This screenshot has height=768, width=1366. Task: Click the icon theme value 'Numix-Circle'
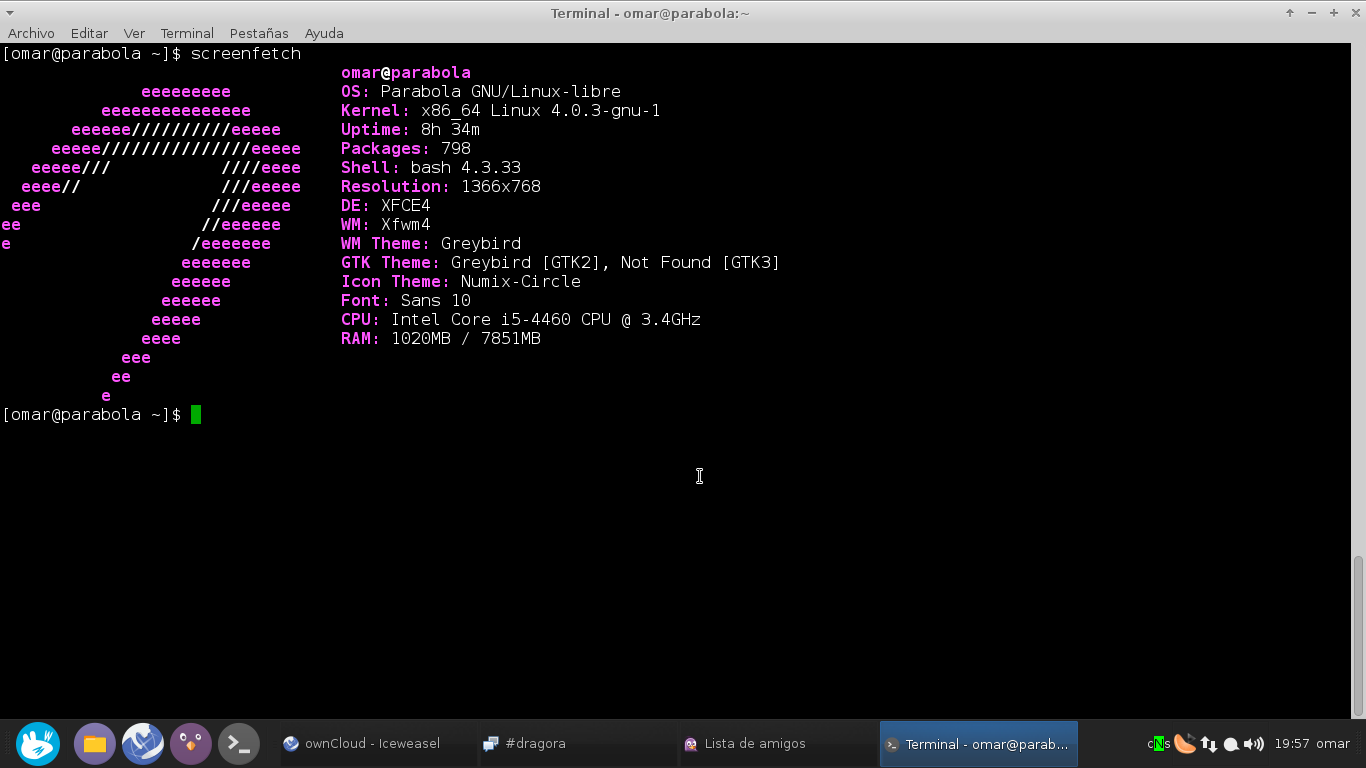pos(521,282)
